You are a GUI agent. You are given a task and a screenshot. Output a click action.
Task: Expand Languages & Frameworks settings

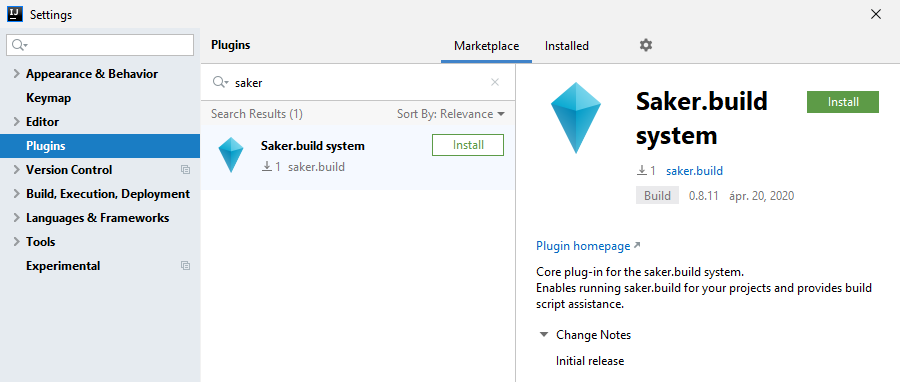(x=16, y=218)
